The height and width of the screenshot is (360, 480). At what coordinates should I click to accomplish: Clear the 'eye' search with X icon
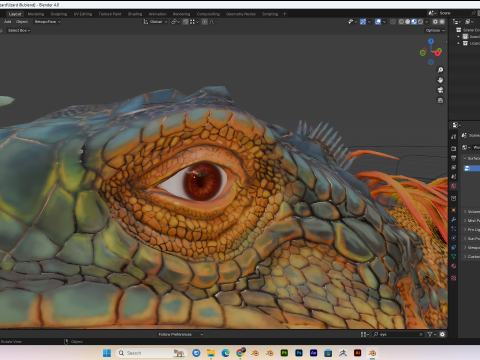point(421,334)
